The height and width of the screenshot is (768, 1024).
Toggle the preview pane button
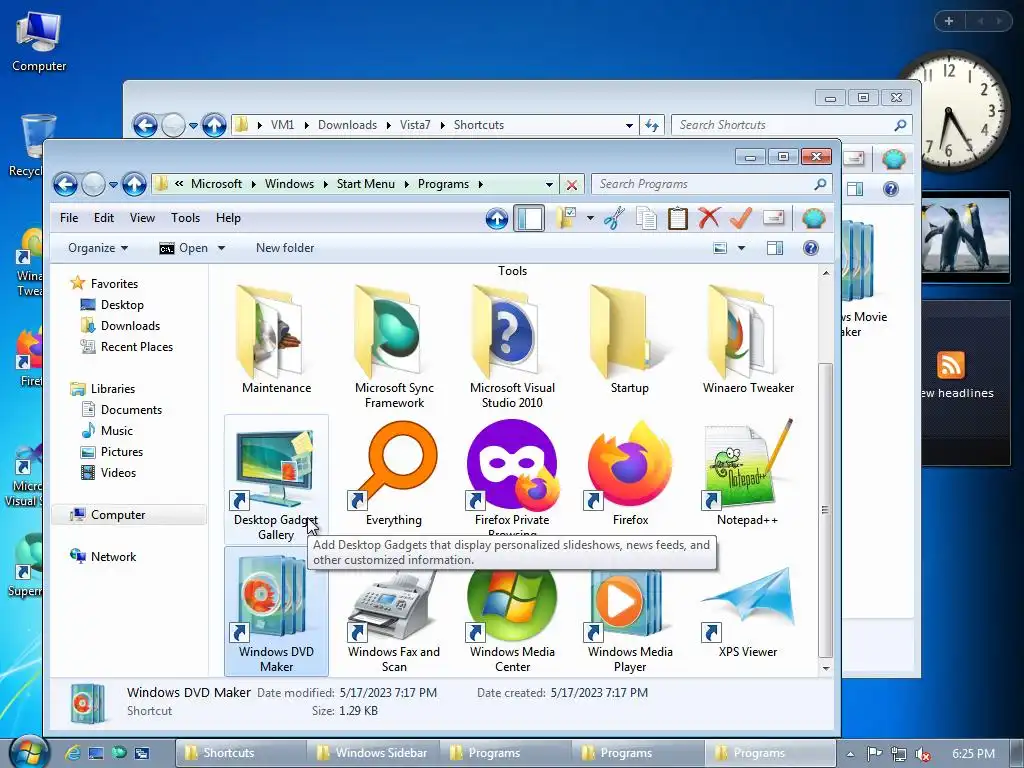[x=775, y=248]
